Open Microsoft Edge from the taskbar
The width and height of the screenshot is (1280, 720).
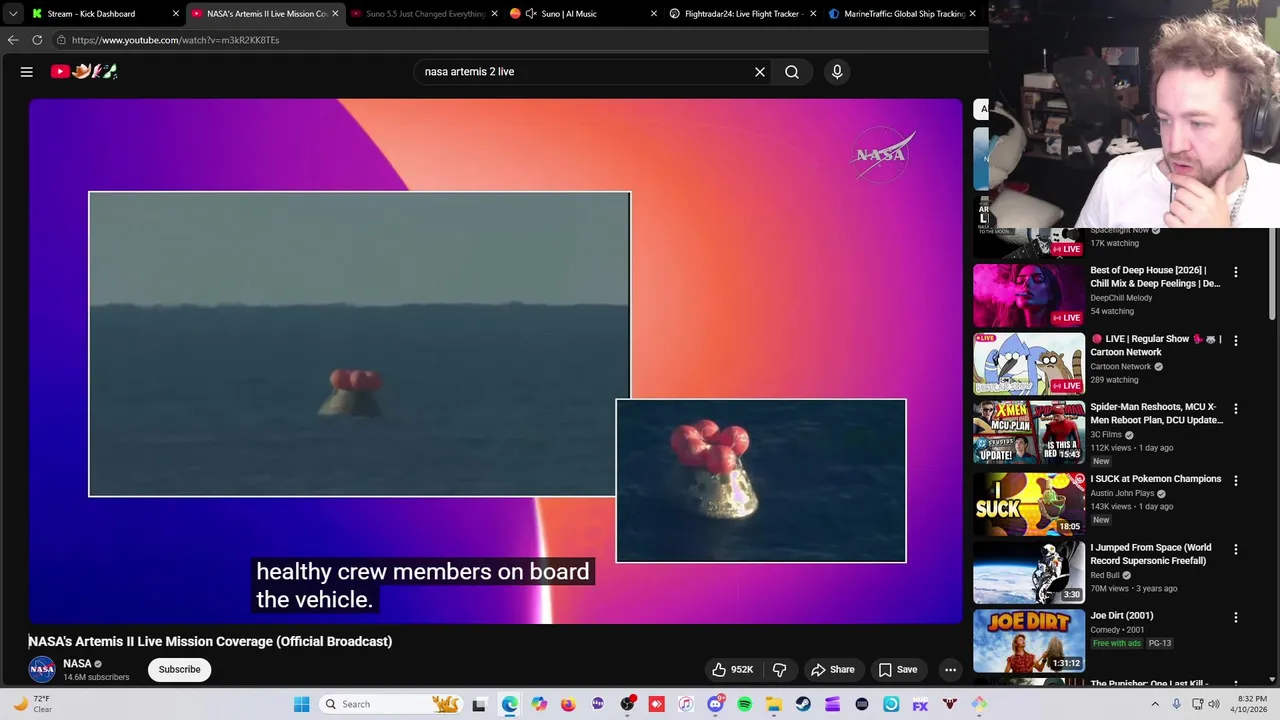tap(509, 704)
